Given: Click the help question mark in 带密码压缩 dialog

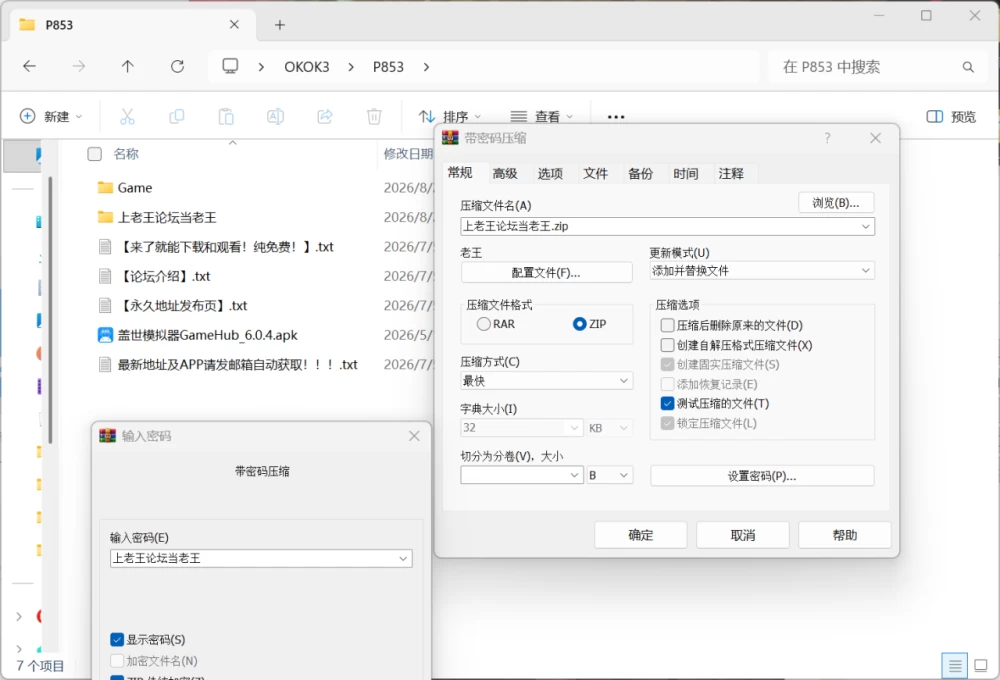Looking at the screenshot, I should 827,138.
